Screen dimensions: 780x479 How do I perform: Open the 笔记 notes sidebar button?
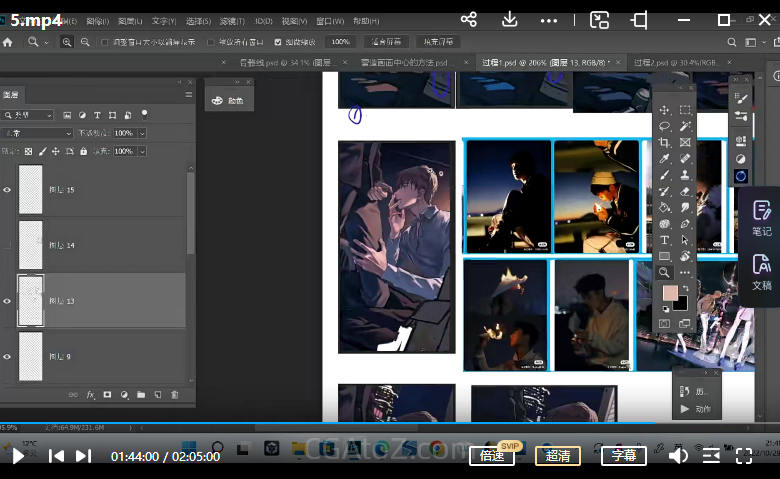pyautogui.click(x=761, y=217)
